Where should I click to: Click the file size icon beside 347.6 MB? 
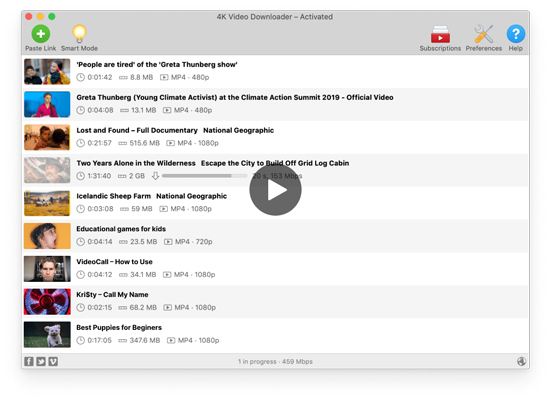[x=122, y=340]
